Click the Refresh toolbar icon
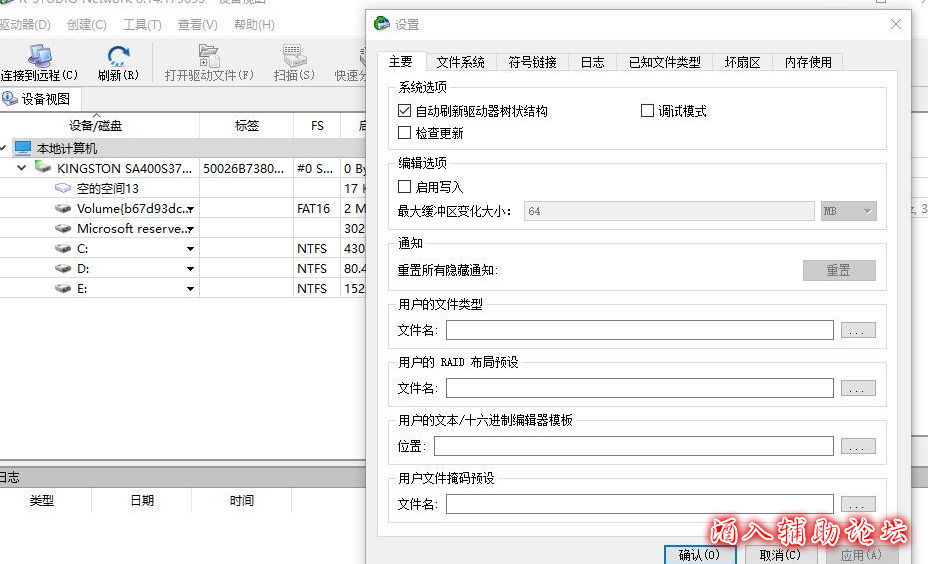928x564 pixels. click(118, 56)
